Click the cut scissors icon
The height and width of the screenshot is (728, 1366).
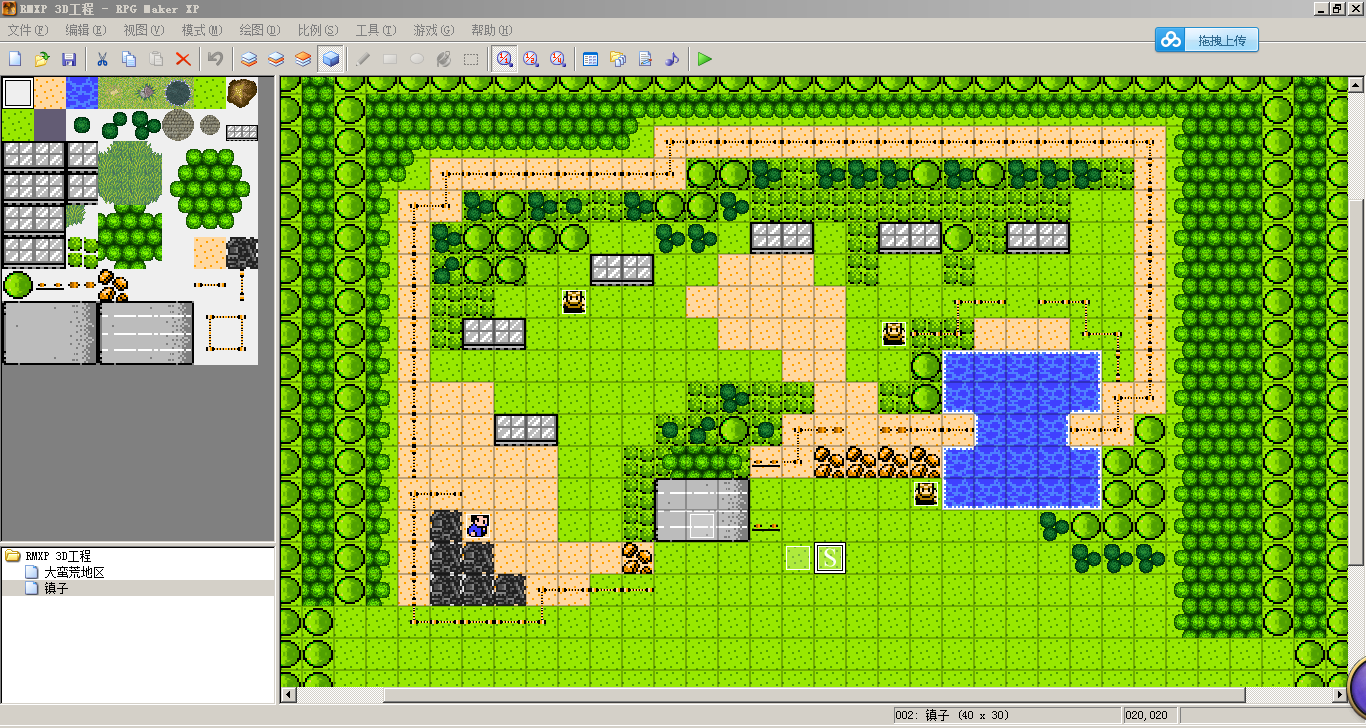[102, 59]
